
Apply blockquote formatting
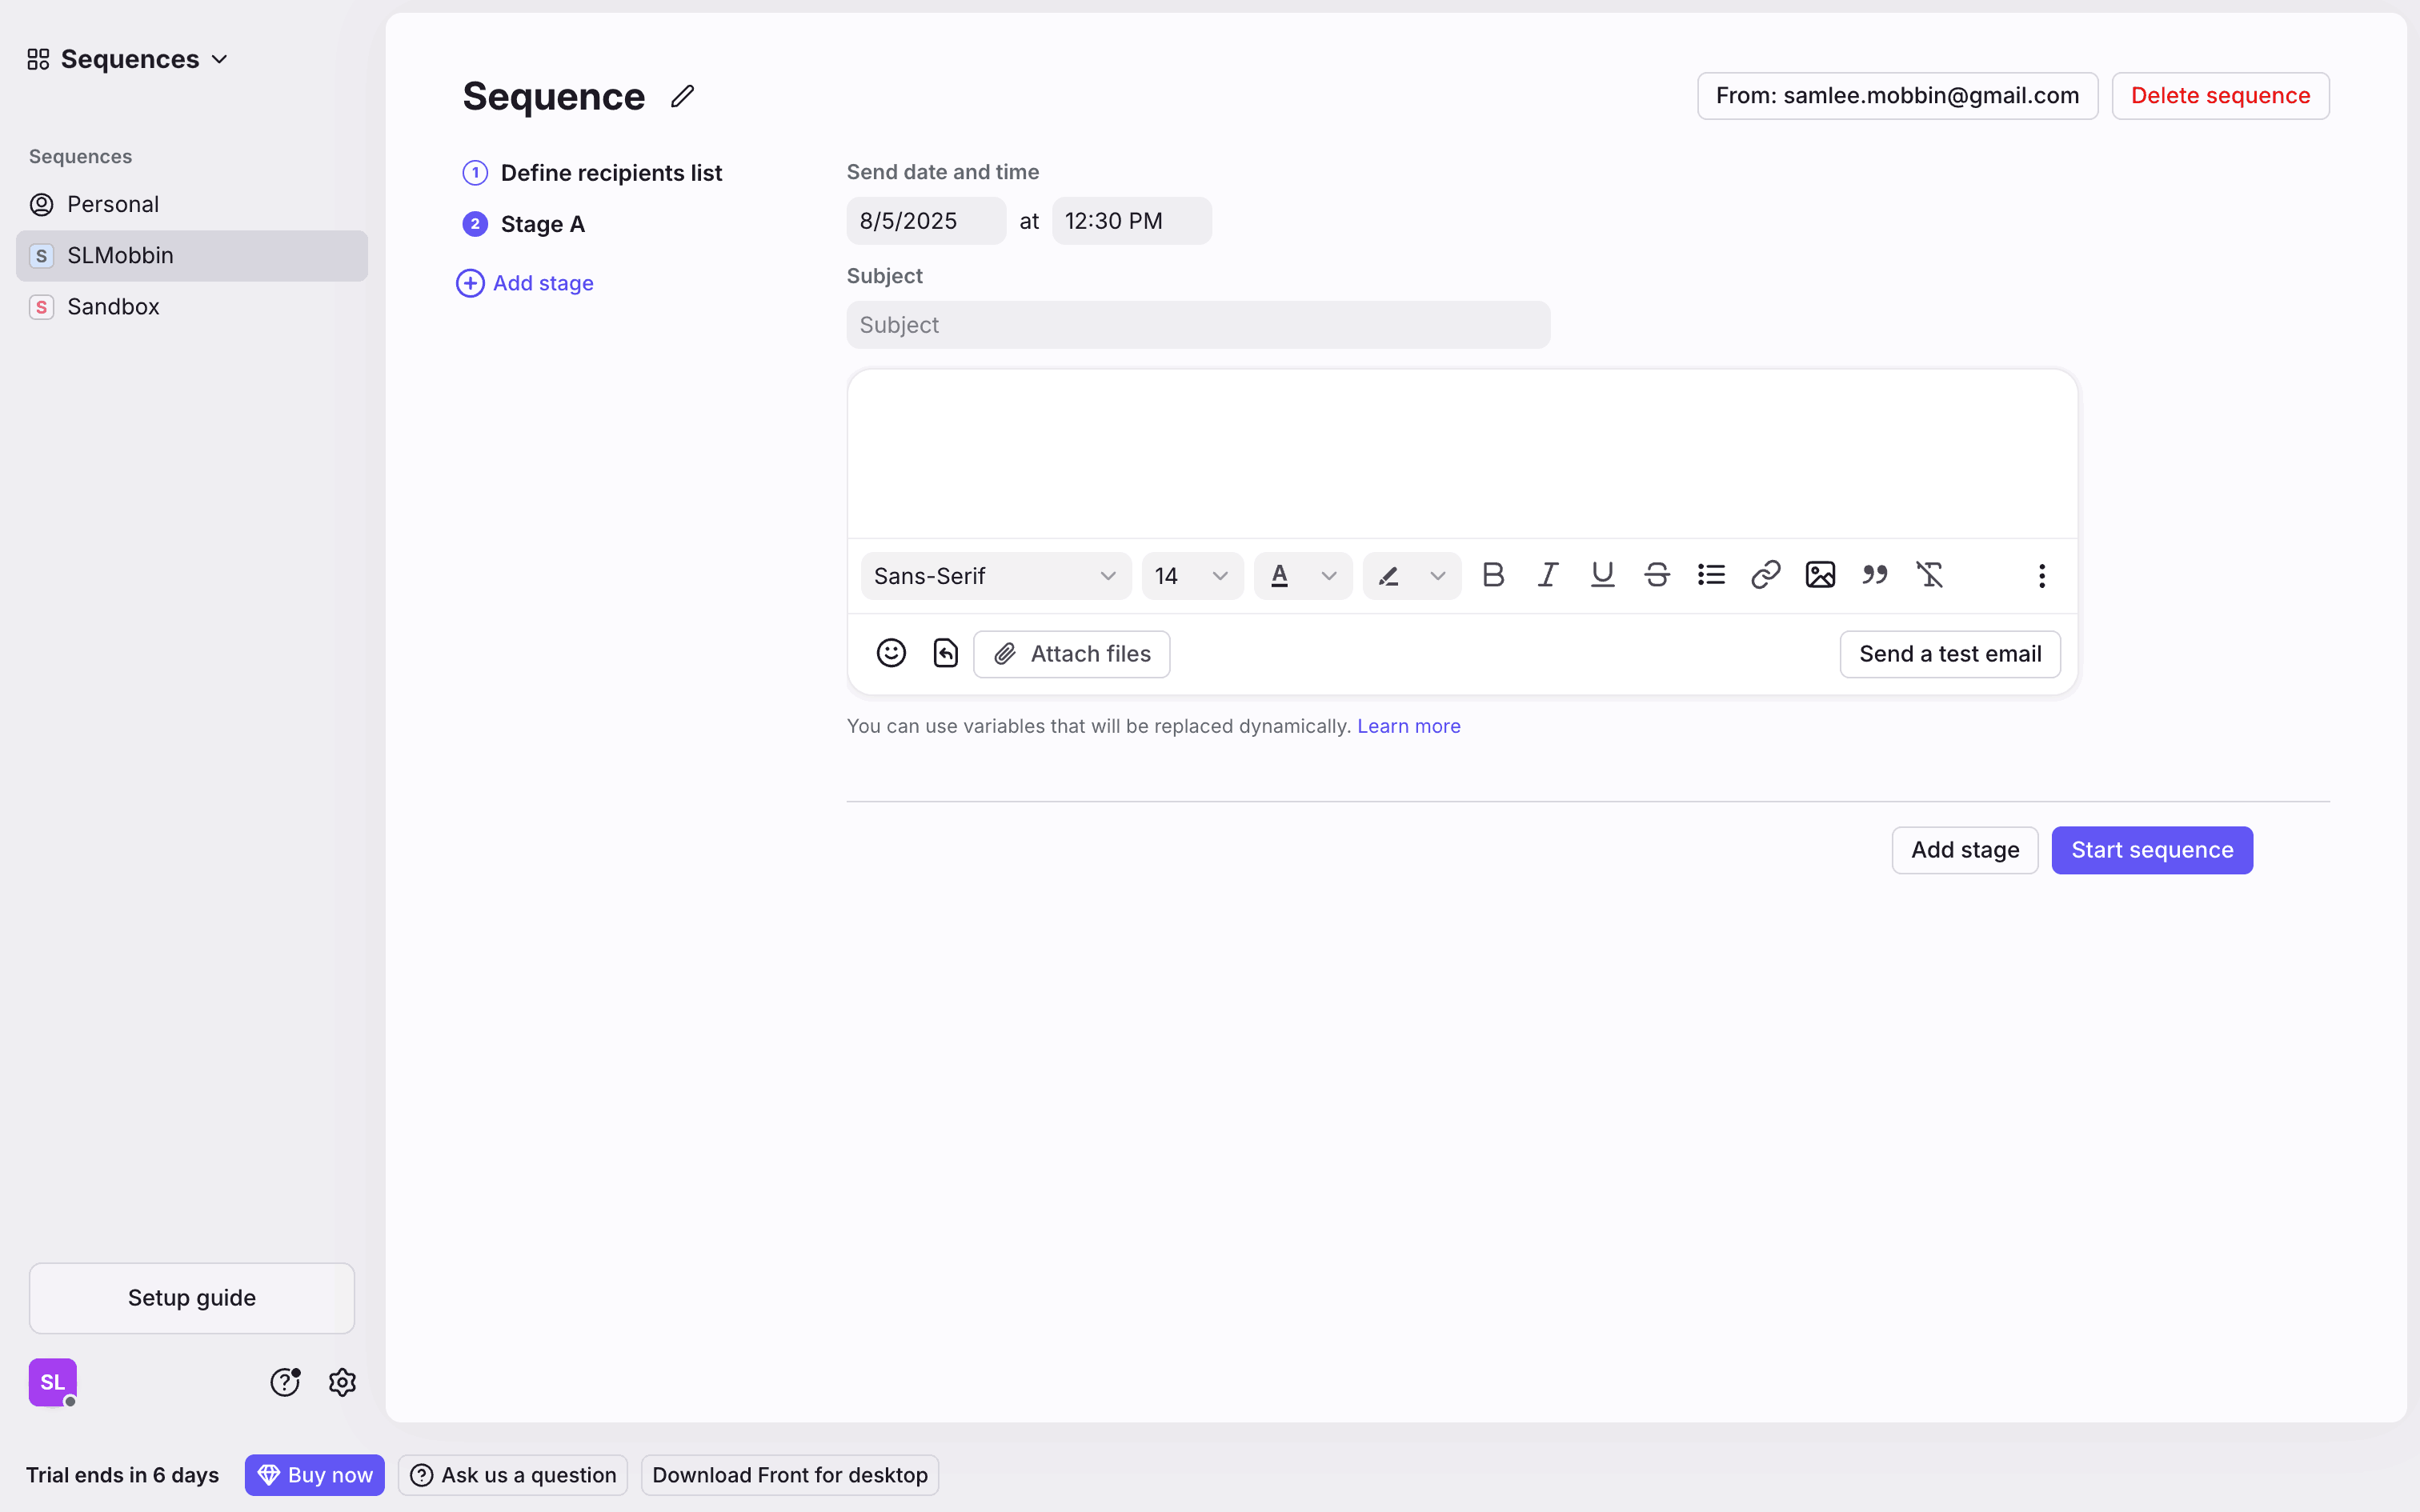(x=1874, y=575)
